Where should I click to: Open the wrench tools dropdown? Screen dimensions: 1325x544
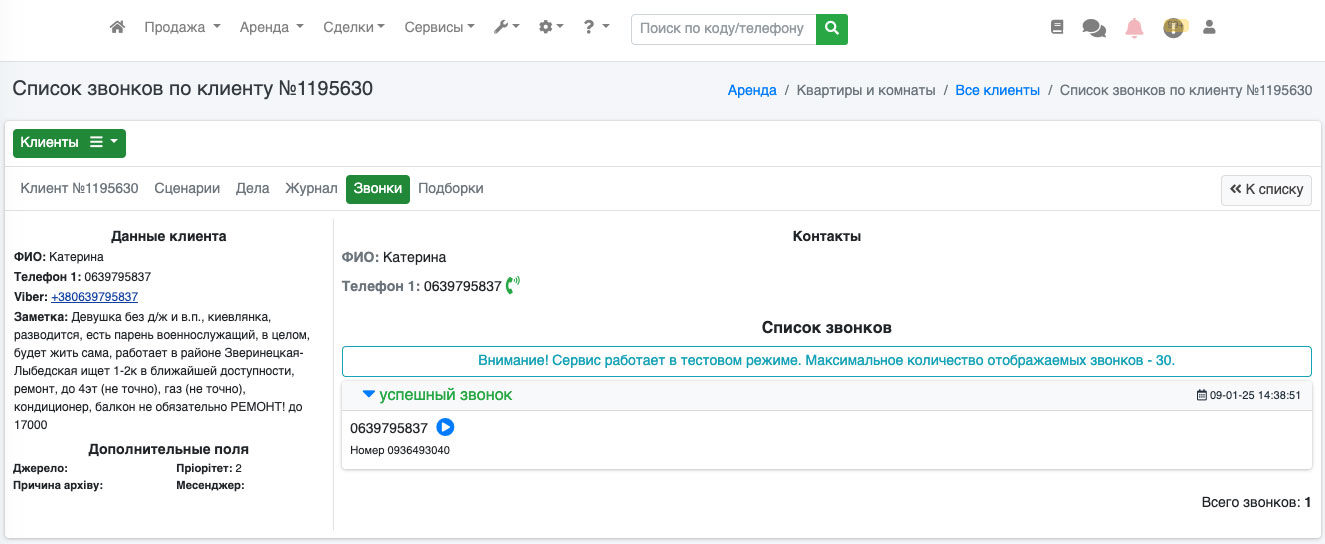[506, 28]
